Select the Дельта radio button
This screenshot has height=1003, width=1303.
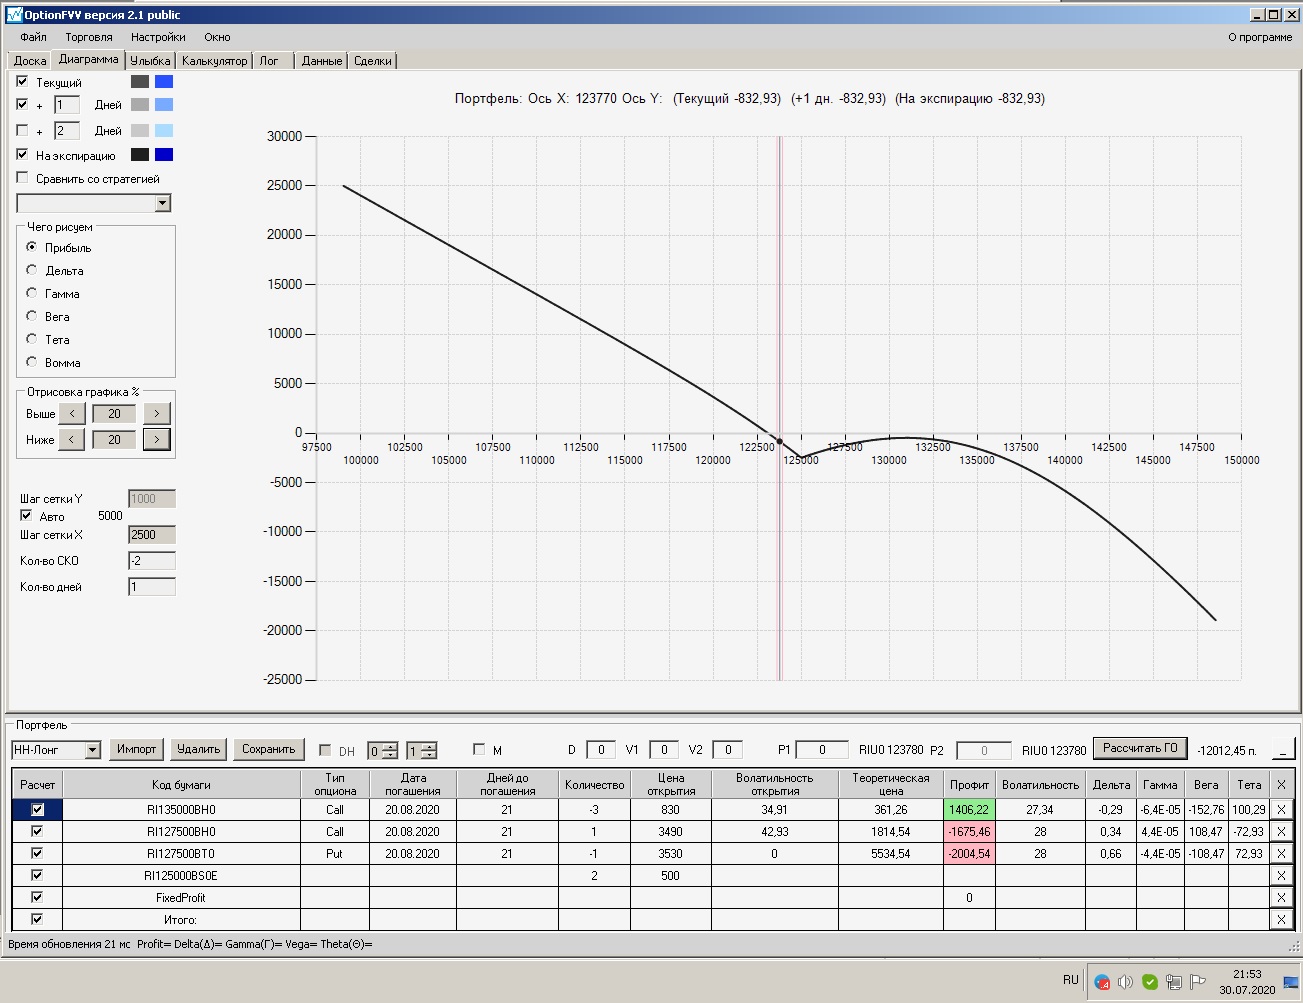coord(32,270)
